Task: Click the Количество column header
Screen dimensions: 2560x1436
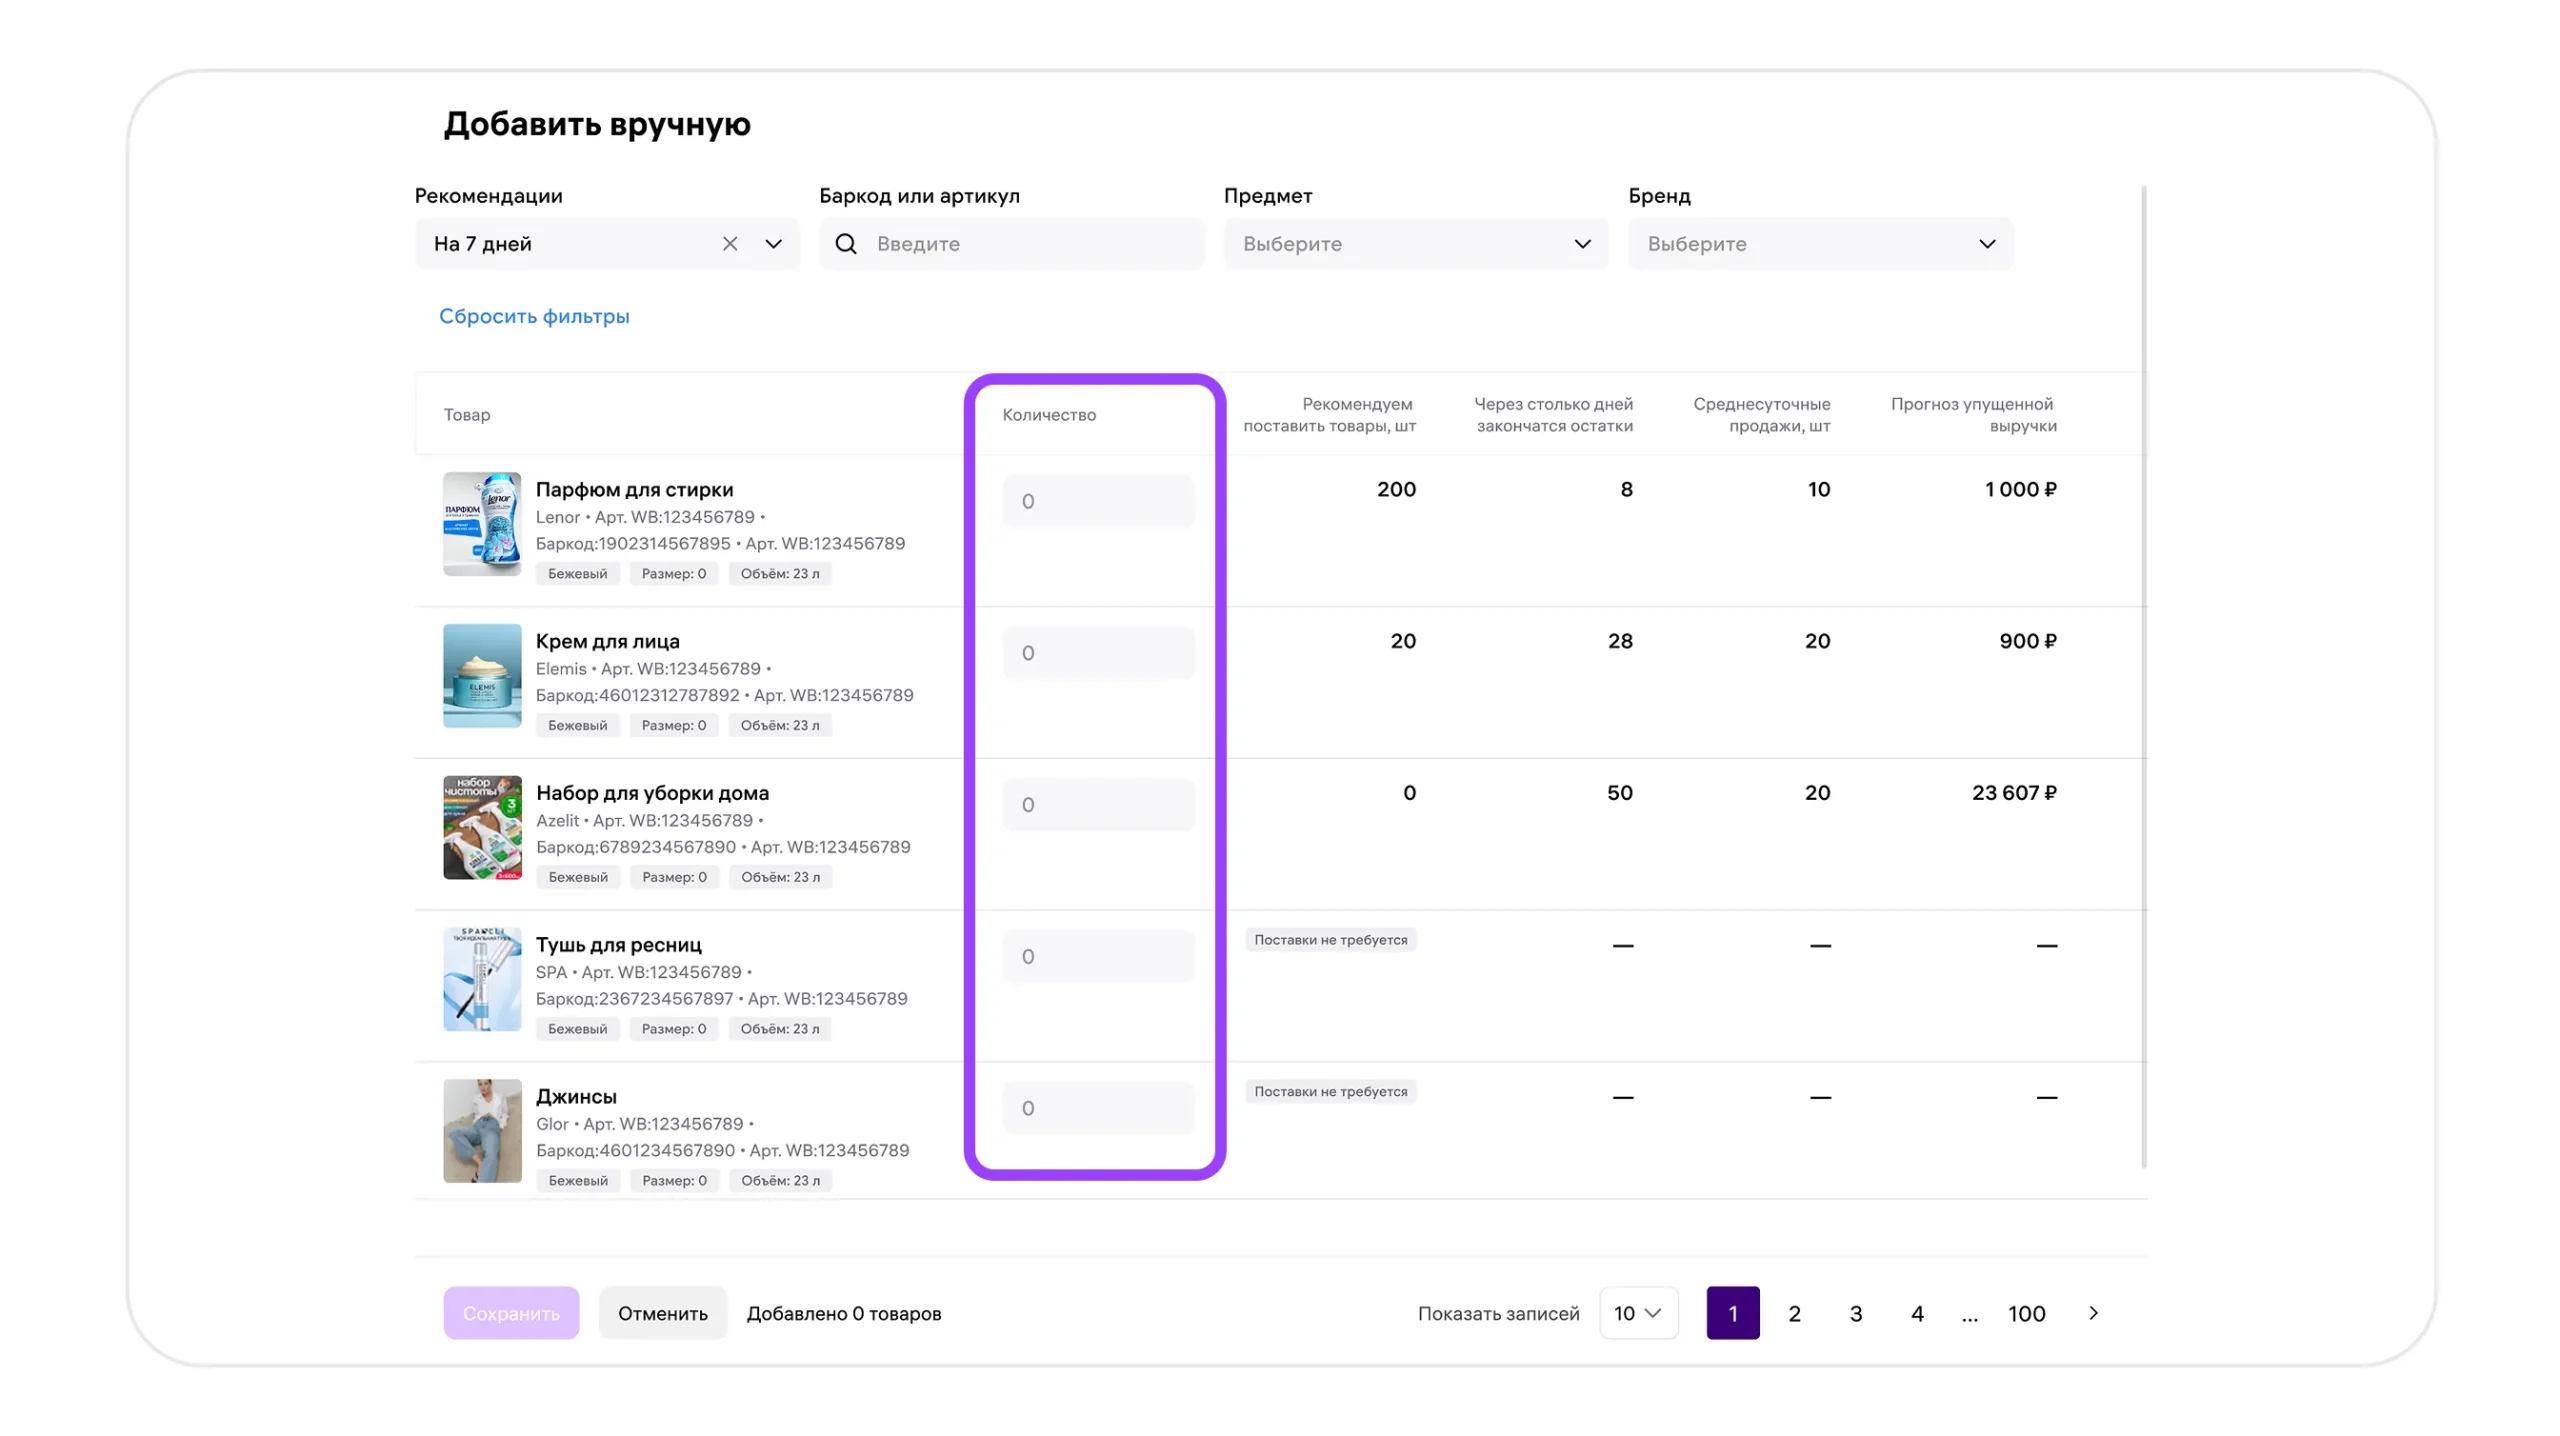Action: (1049, 415)
